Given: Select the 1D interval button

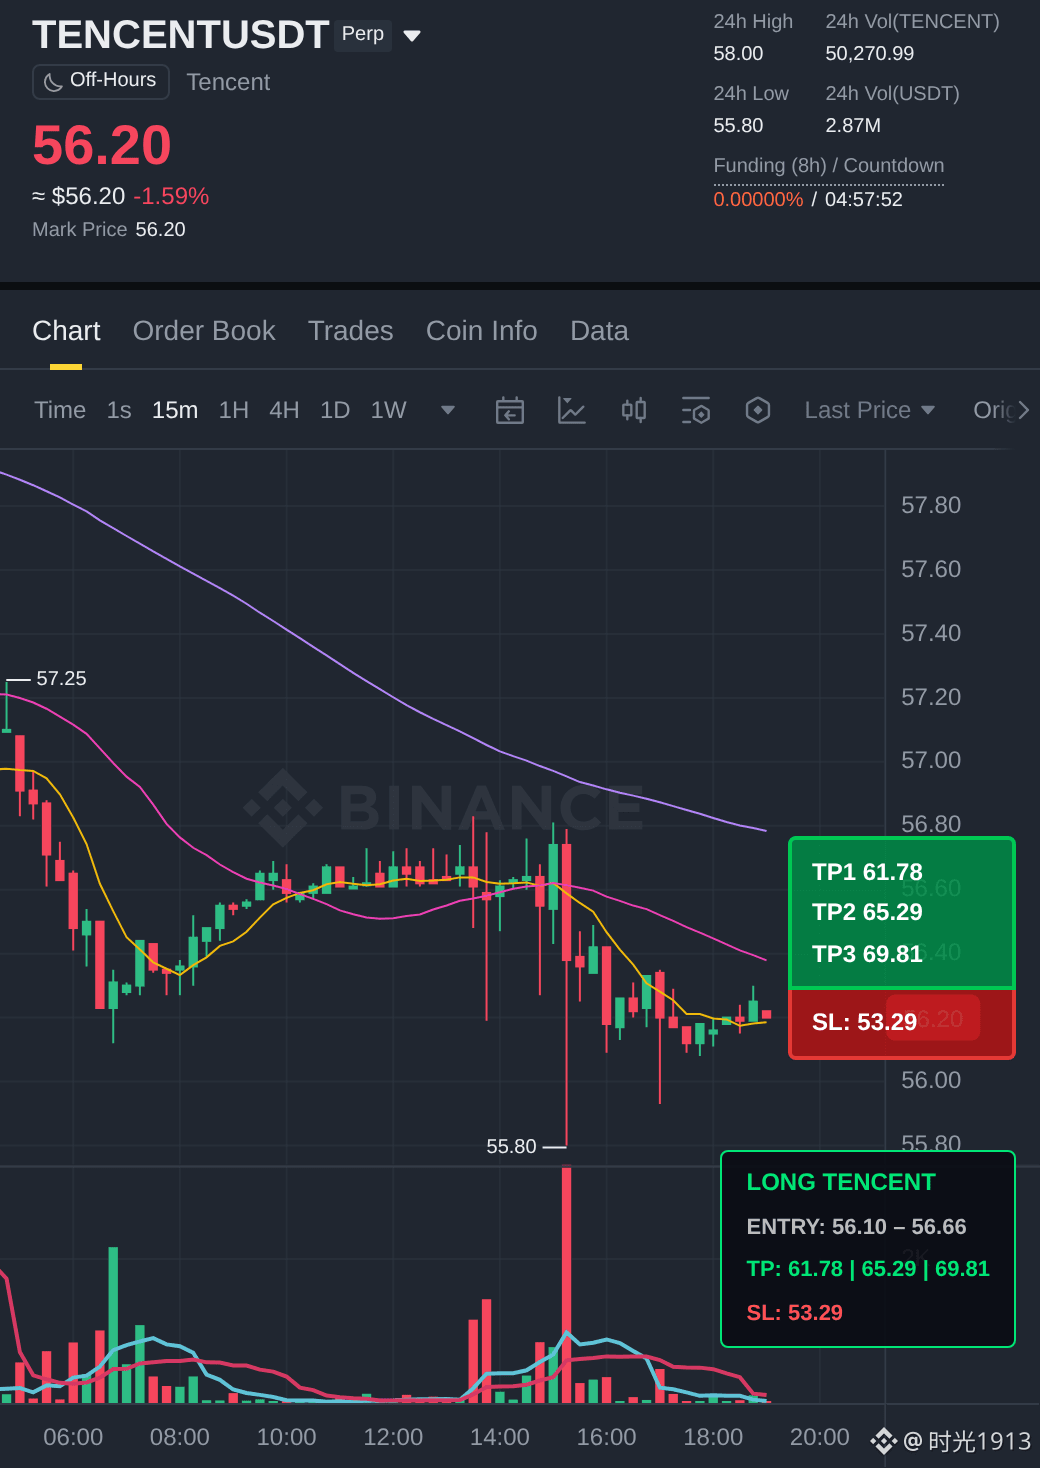Looking at the screenshot, I should (335, 410).
